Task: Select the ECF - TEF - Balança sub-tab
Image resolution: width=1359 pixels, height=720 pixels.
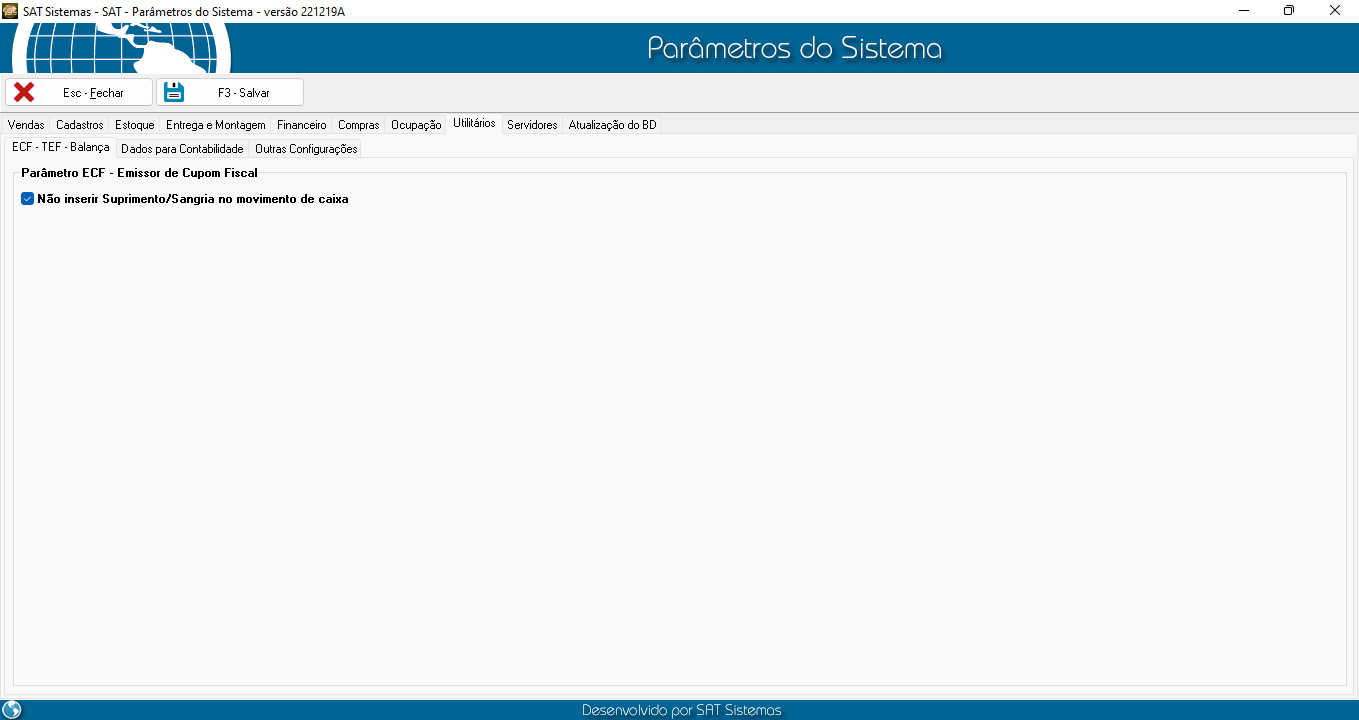Action: pyautogui.click(x=60, y=147)
